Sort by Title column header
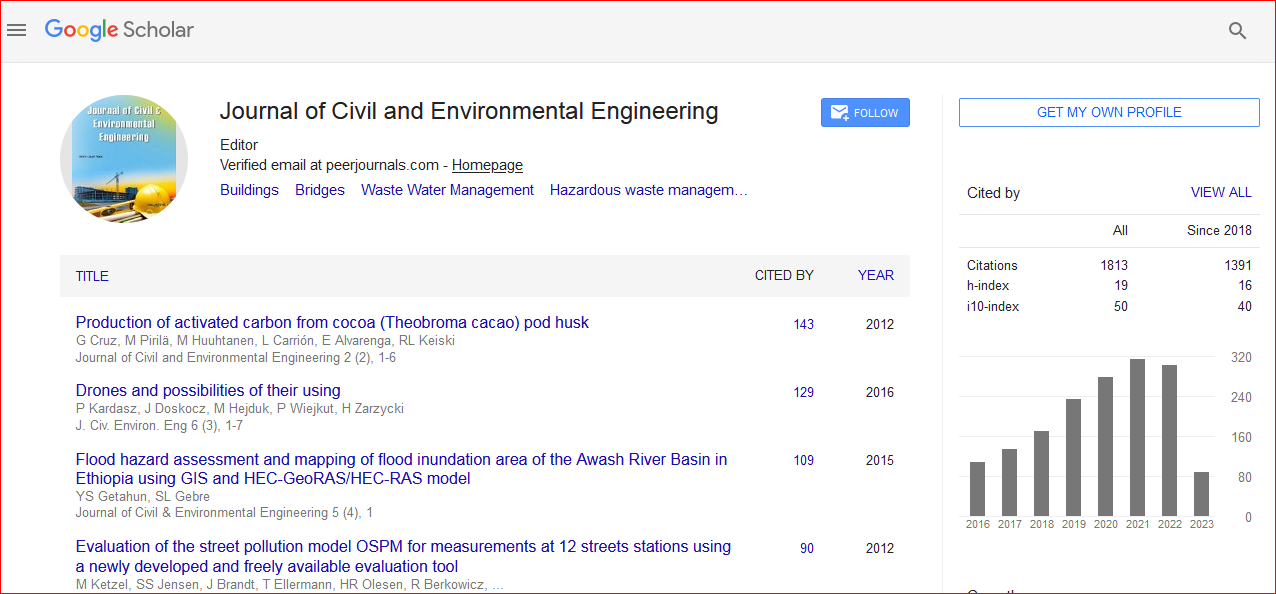Screen dimensions: 1276x594 (x=92, y=276)
